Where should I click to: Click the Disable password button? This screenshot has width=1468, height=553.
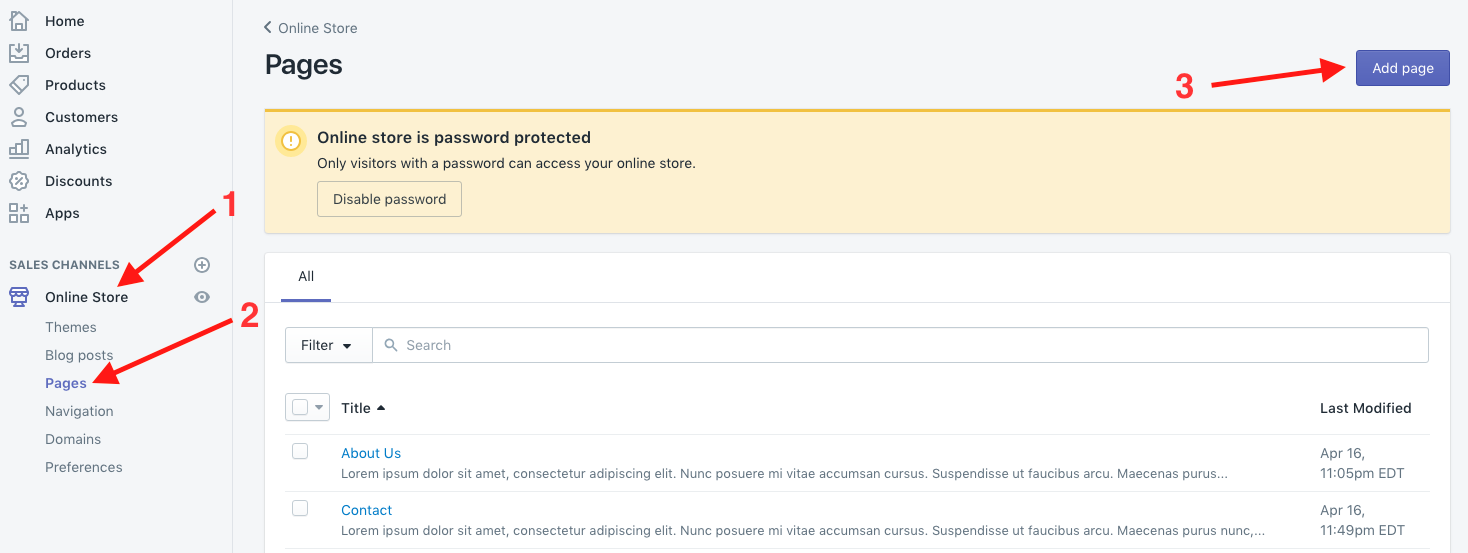point(389,199)
